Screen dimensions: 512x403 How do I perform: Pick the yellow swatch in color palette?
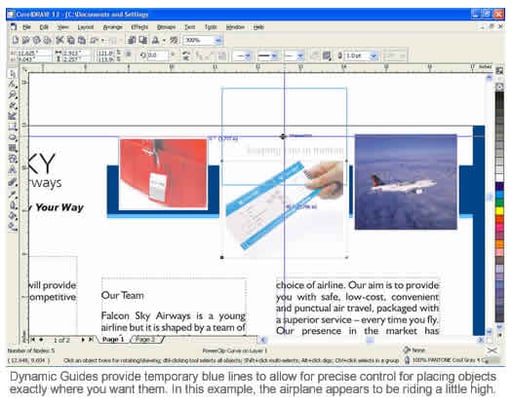[499, 211]
